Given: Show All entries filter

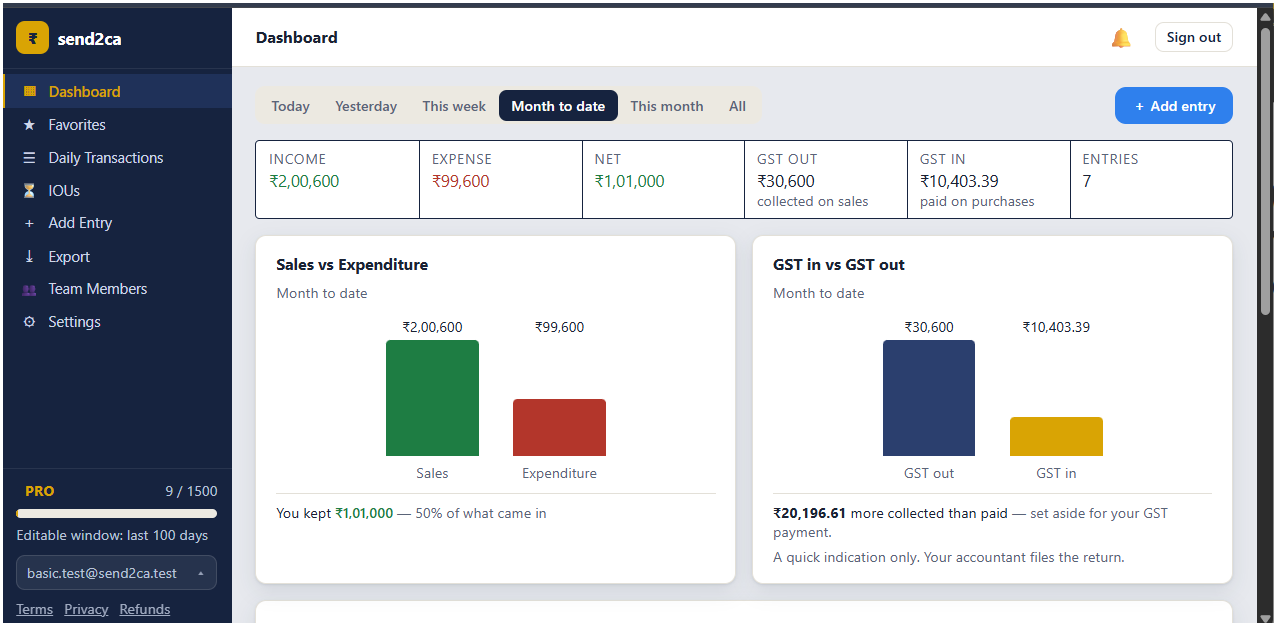Looking at the screenshot, I should pos(737,106).
